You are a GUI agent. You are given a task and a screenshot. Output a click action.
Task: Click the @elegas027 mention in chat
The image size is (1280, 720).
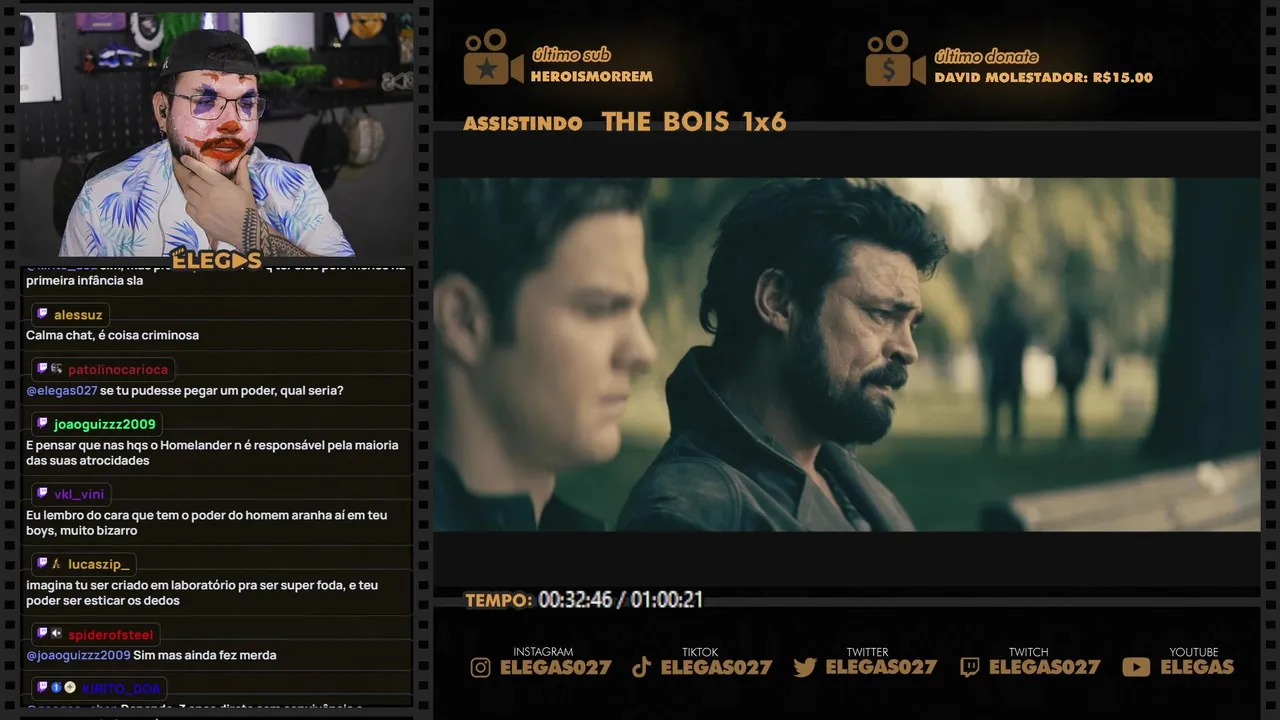[61, 391]
